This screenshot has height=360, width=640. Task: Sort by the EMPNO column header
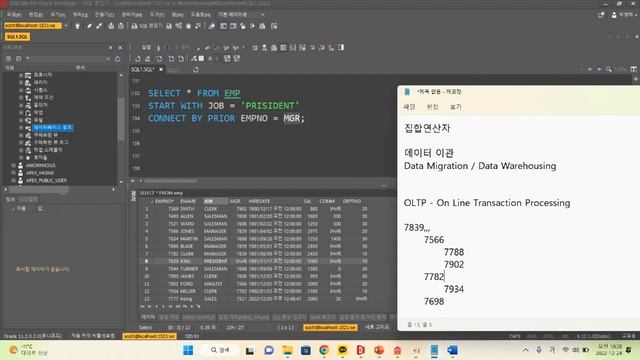pyautogui.click(x=164, y=201)
